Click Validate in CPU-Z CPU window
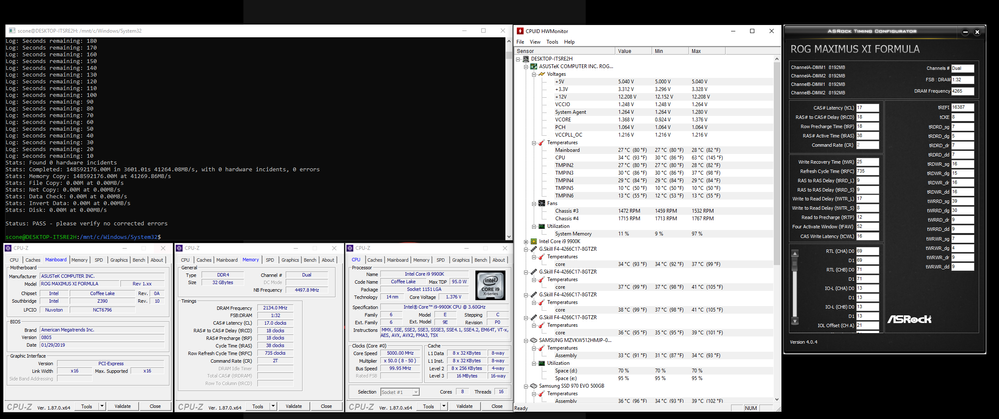Screen dimensions: 999x419 [x=464, y=406]
